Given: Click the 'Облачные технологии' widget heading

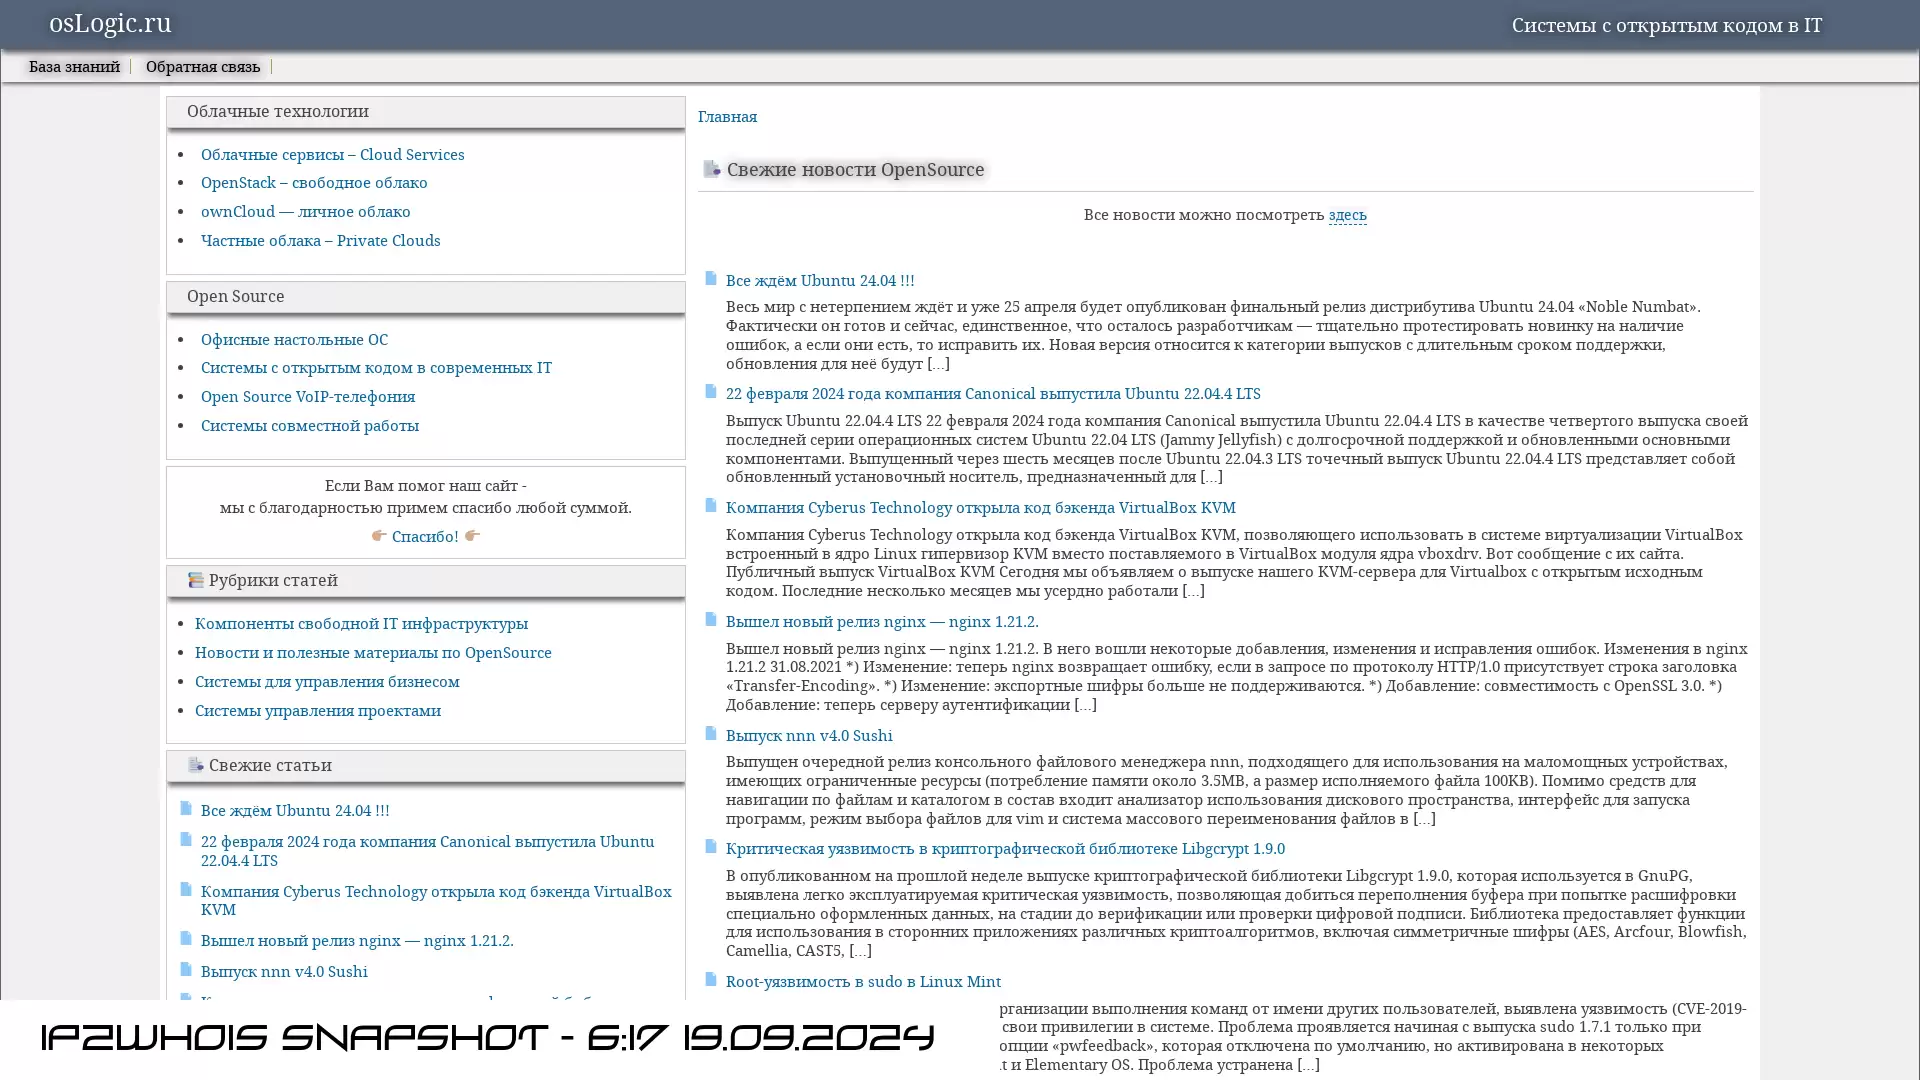Looking at the screenshot, I should coord(278,112).
